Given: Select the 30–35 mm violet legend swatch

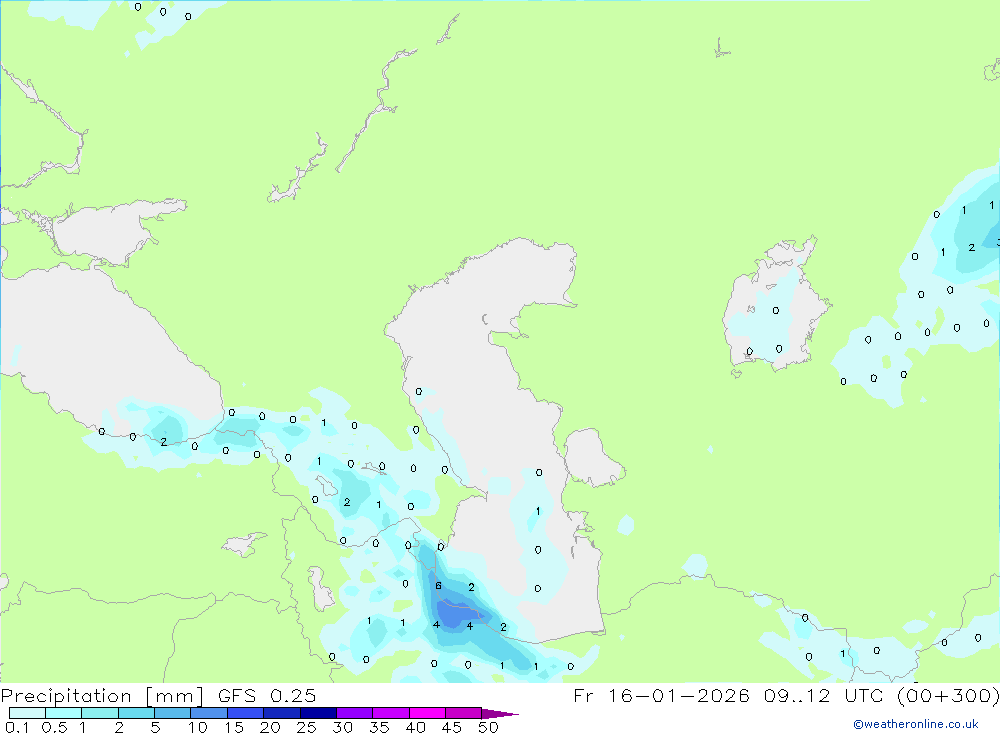Looking at the screenshot, I should tap(355, 713).
